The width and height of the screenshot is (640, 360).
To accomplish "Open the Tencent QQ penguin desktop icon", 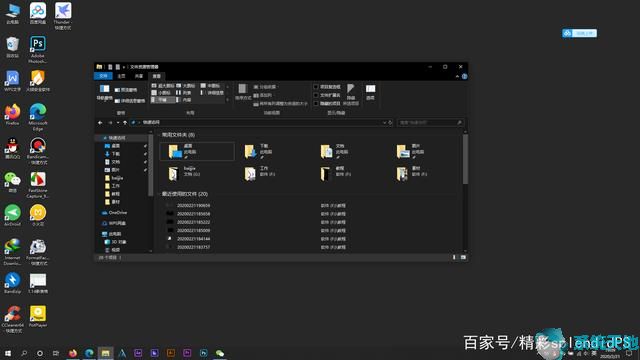I will click(x=12, y=149).
